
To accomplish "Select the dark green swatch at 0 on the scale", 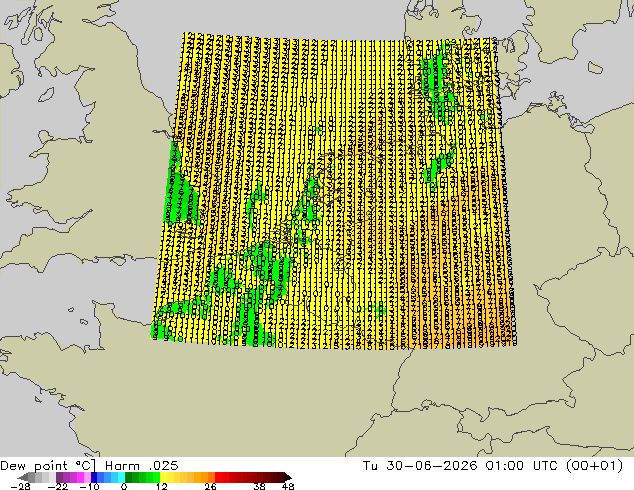I will point(129,477).
